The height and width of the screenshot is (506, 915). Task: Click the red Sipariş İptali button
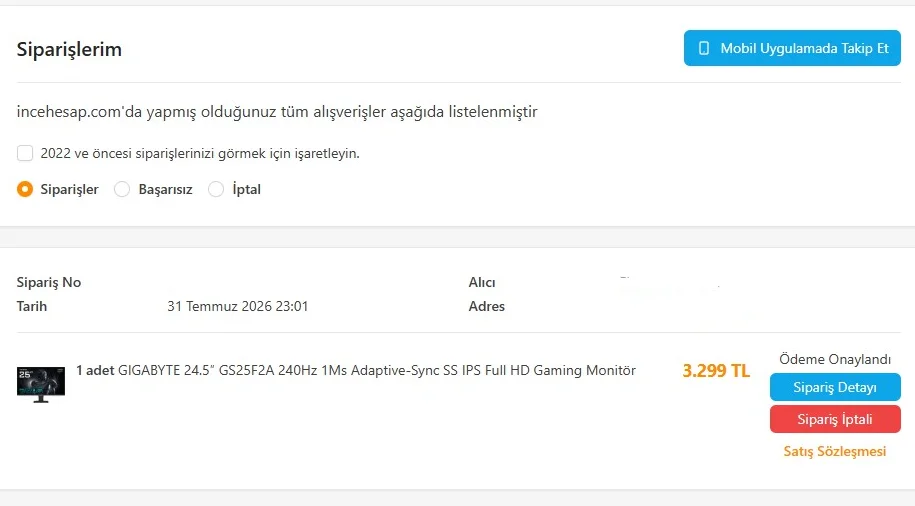coord(835,419)
